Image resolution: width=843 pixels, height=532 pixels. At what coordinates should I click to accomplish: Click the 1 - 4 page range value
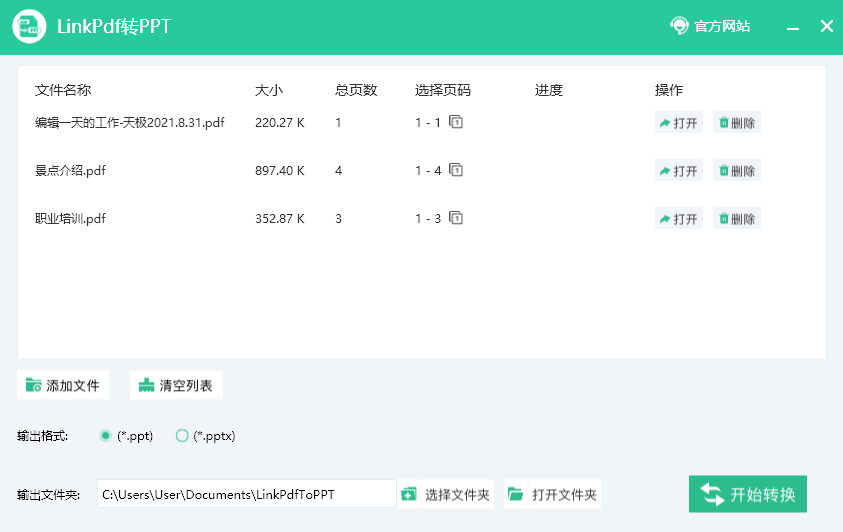click(428, 171)
